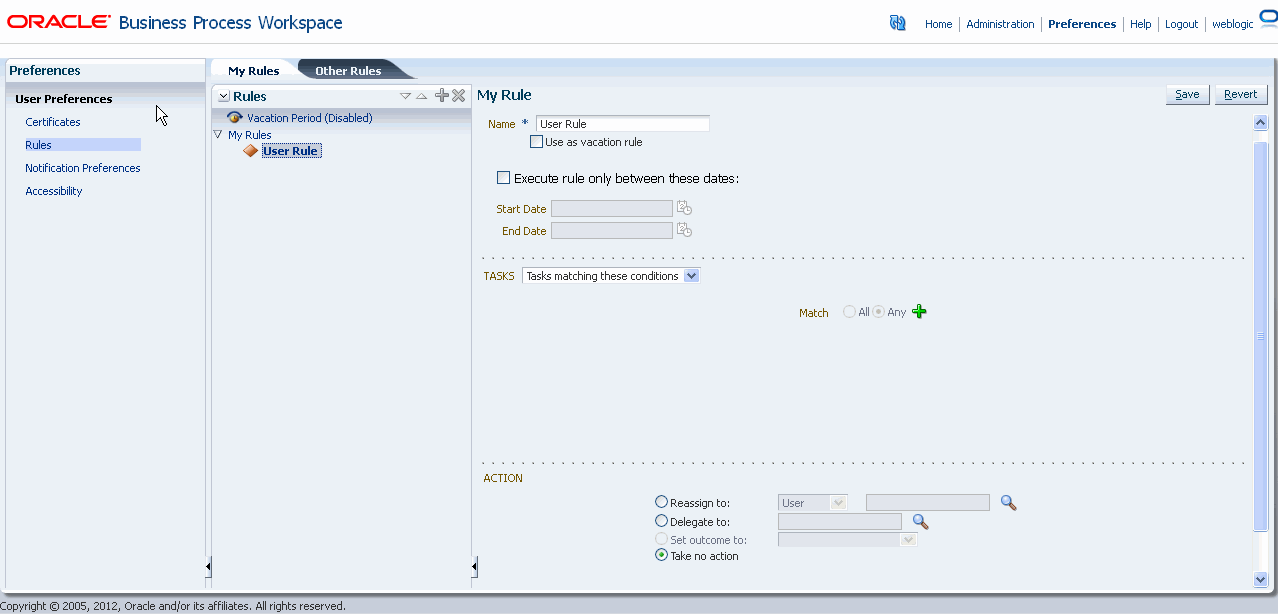Screen dimensions: 1278x614
Task: Open Preferences in the top bar
Action: [1082, 24]
